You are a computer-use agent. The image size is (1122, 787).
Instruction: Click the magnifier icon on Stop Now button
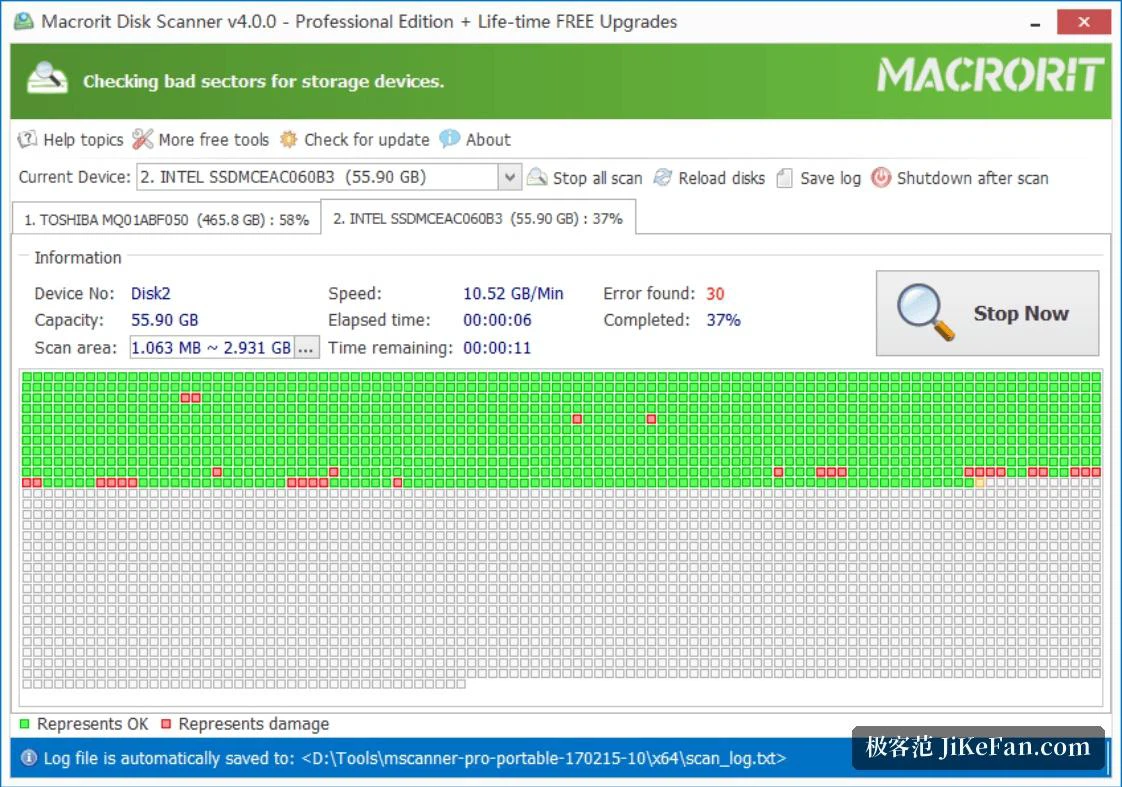925,313
